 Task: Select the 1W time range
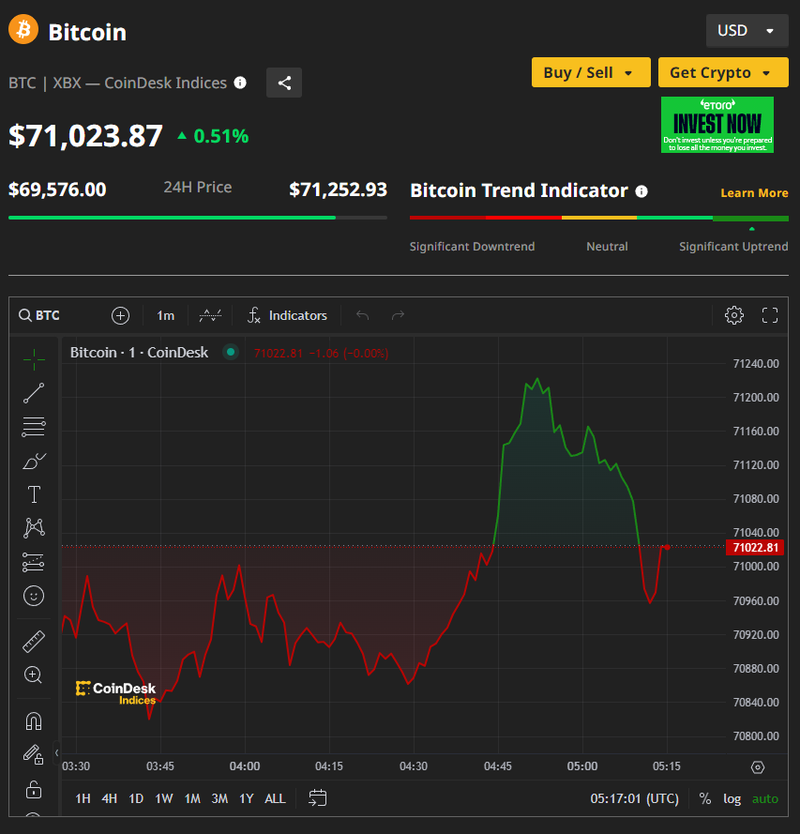(164, 798)
